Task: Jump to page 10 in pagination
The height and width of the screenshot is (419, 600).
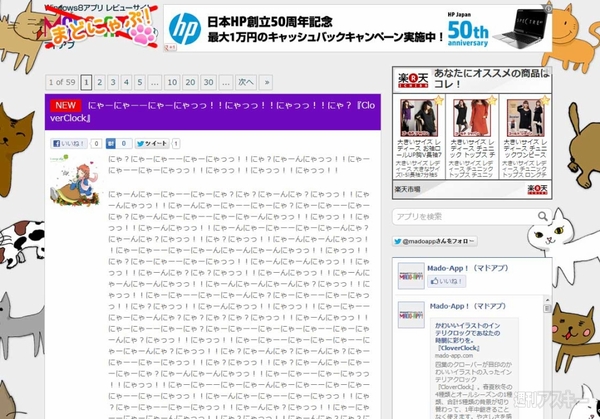Action: [x=172, y=82]
